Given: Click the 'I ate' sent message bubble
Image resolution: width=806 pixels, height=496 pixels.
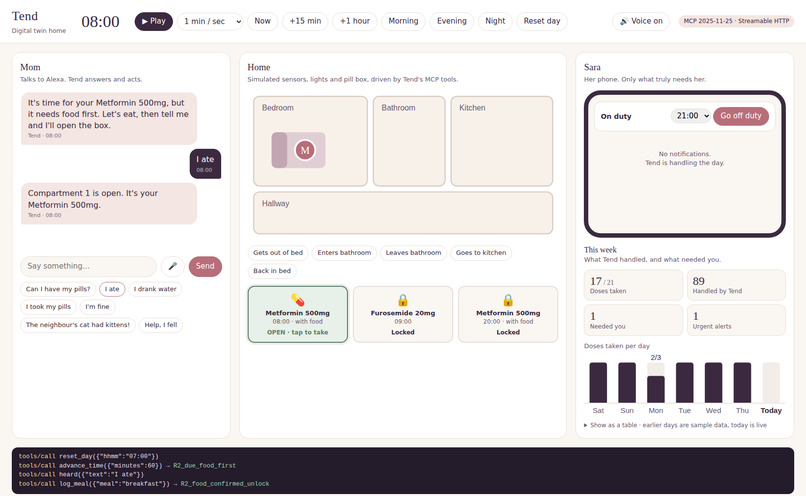Looking at the screenshot, I should coord(205,163).
